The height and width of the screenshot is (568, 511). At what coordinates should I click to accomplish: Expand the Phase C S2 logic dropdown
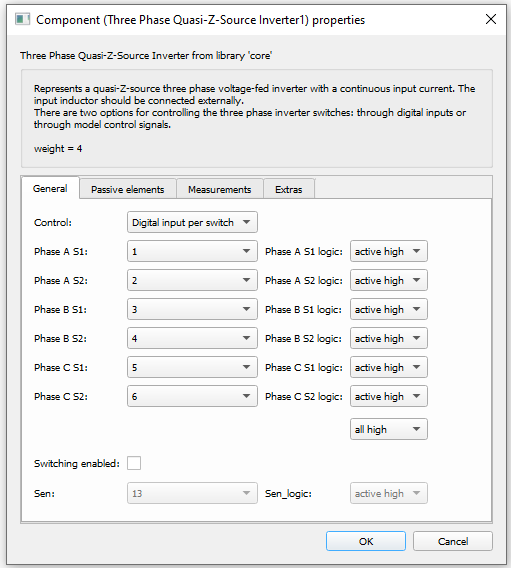[x=389, y=396]
